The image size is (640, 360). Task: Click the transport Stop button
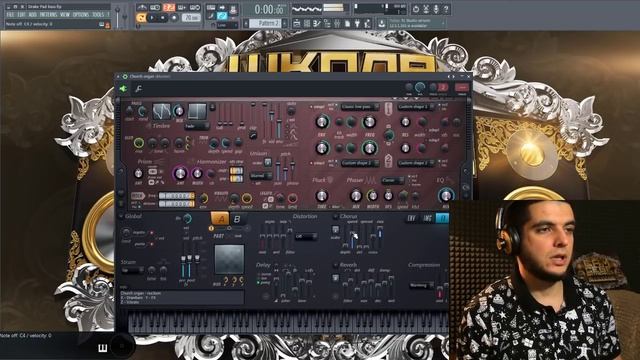click(x=163, y=18)
